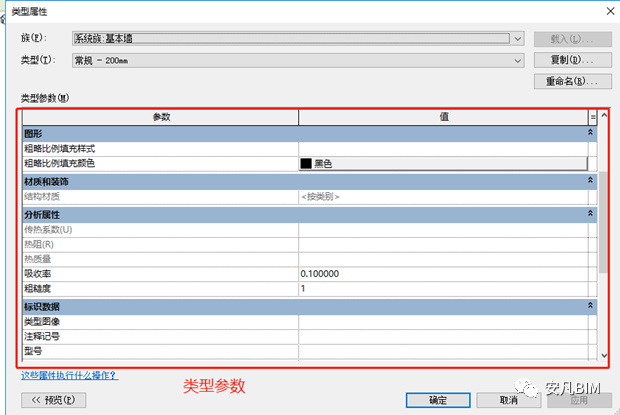The image size is (620, 415).
Task: Click the 参数 column header
Action: pyautogui.click(x=160, y=117)
